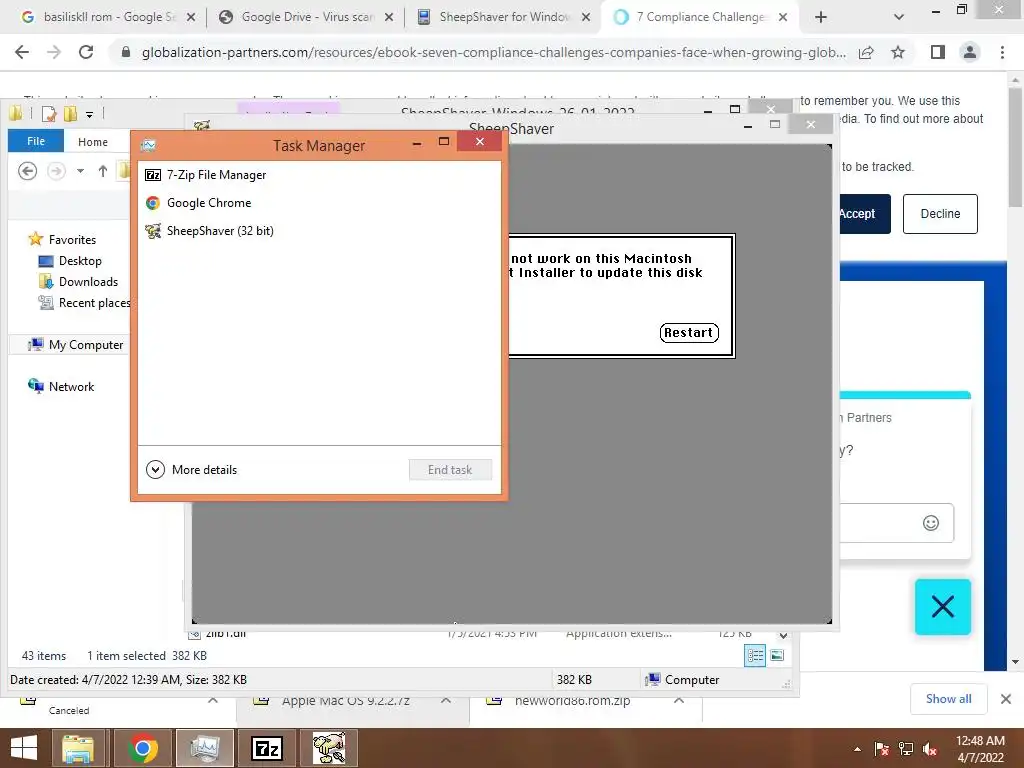
Task: Open a new Chrome tab
Action: (821, 18)
